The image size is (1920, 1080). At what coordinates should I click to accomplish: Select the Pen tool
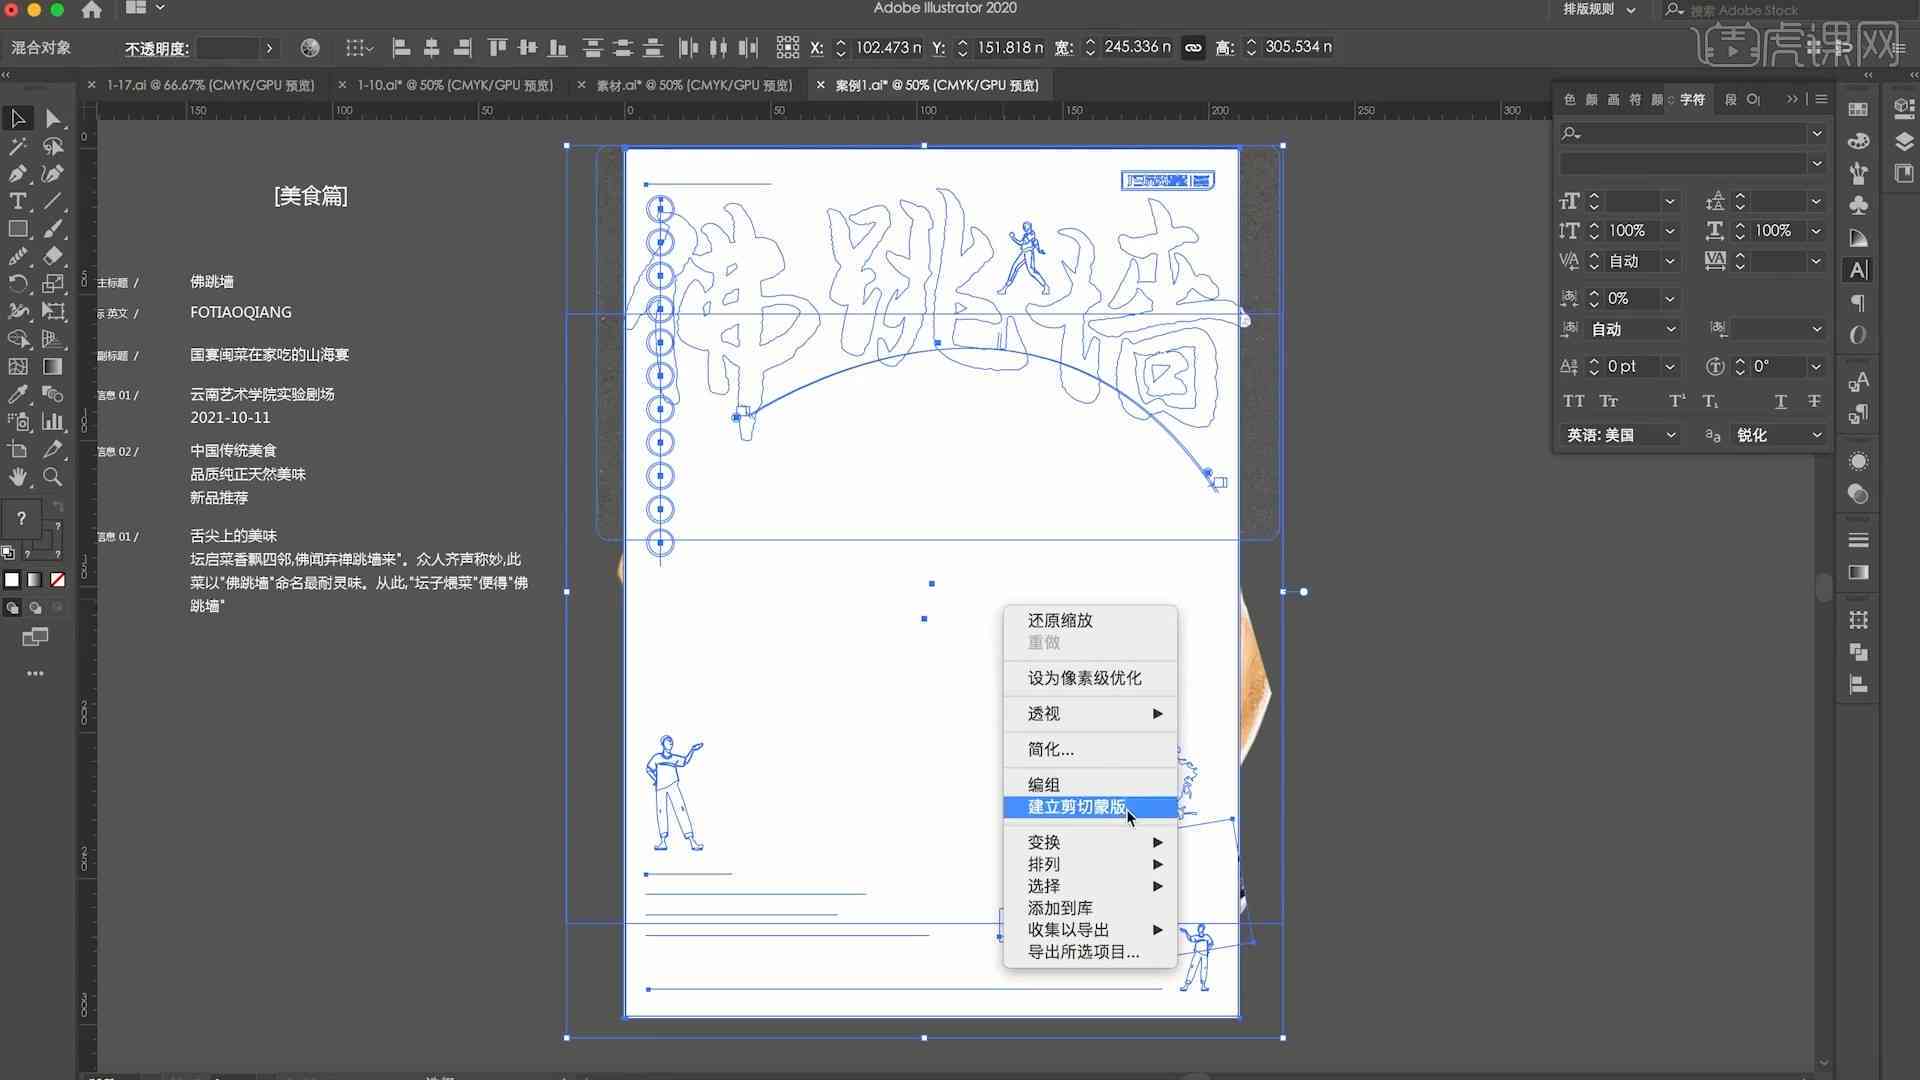tap(18, 174)
